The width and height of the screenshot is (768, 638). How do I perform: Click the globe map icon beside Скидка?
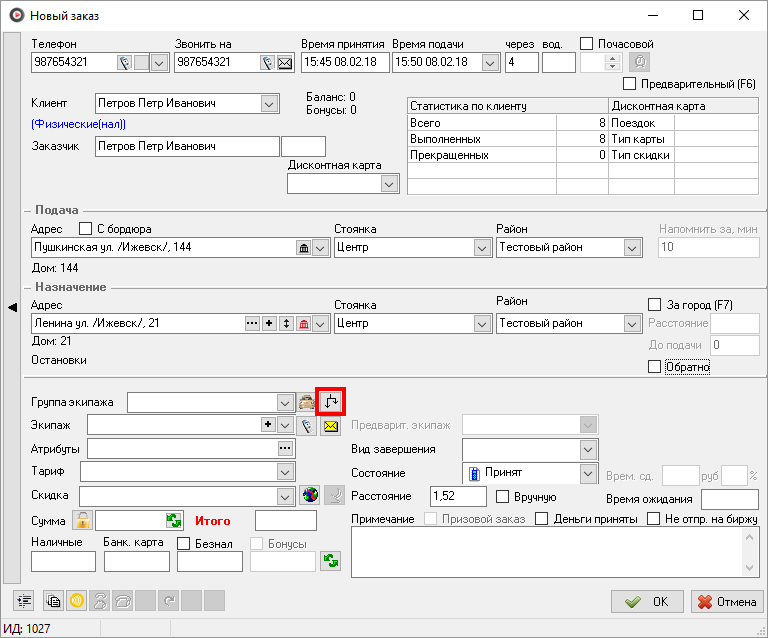click(x=310, y=495)
